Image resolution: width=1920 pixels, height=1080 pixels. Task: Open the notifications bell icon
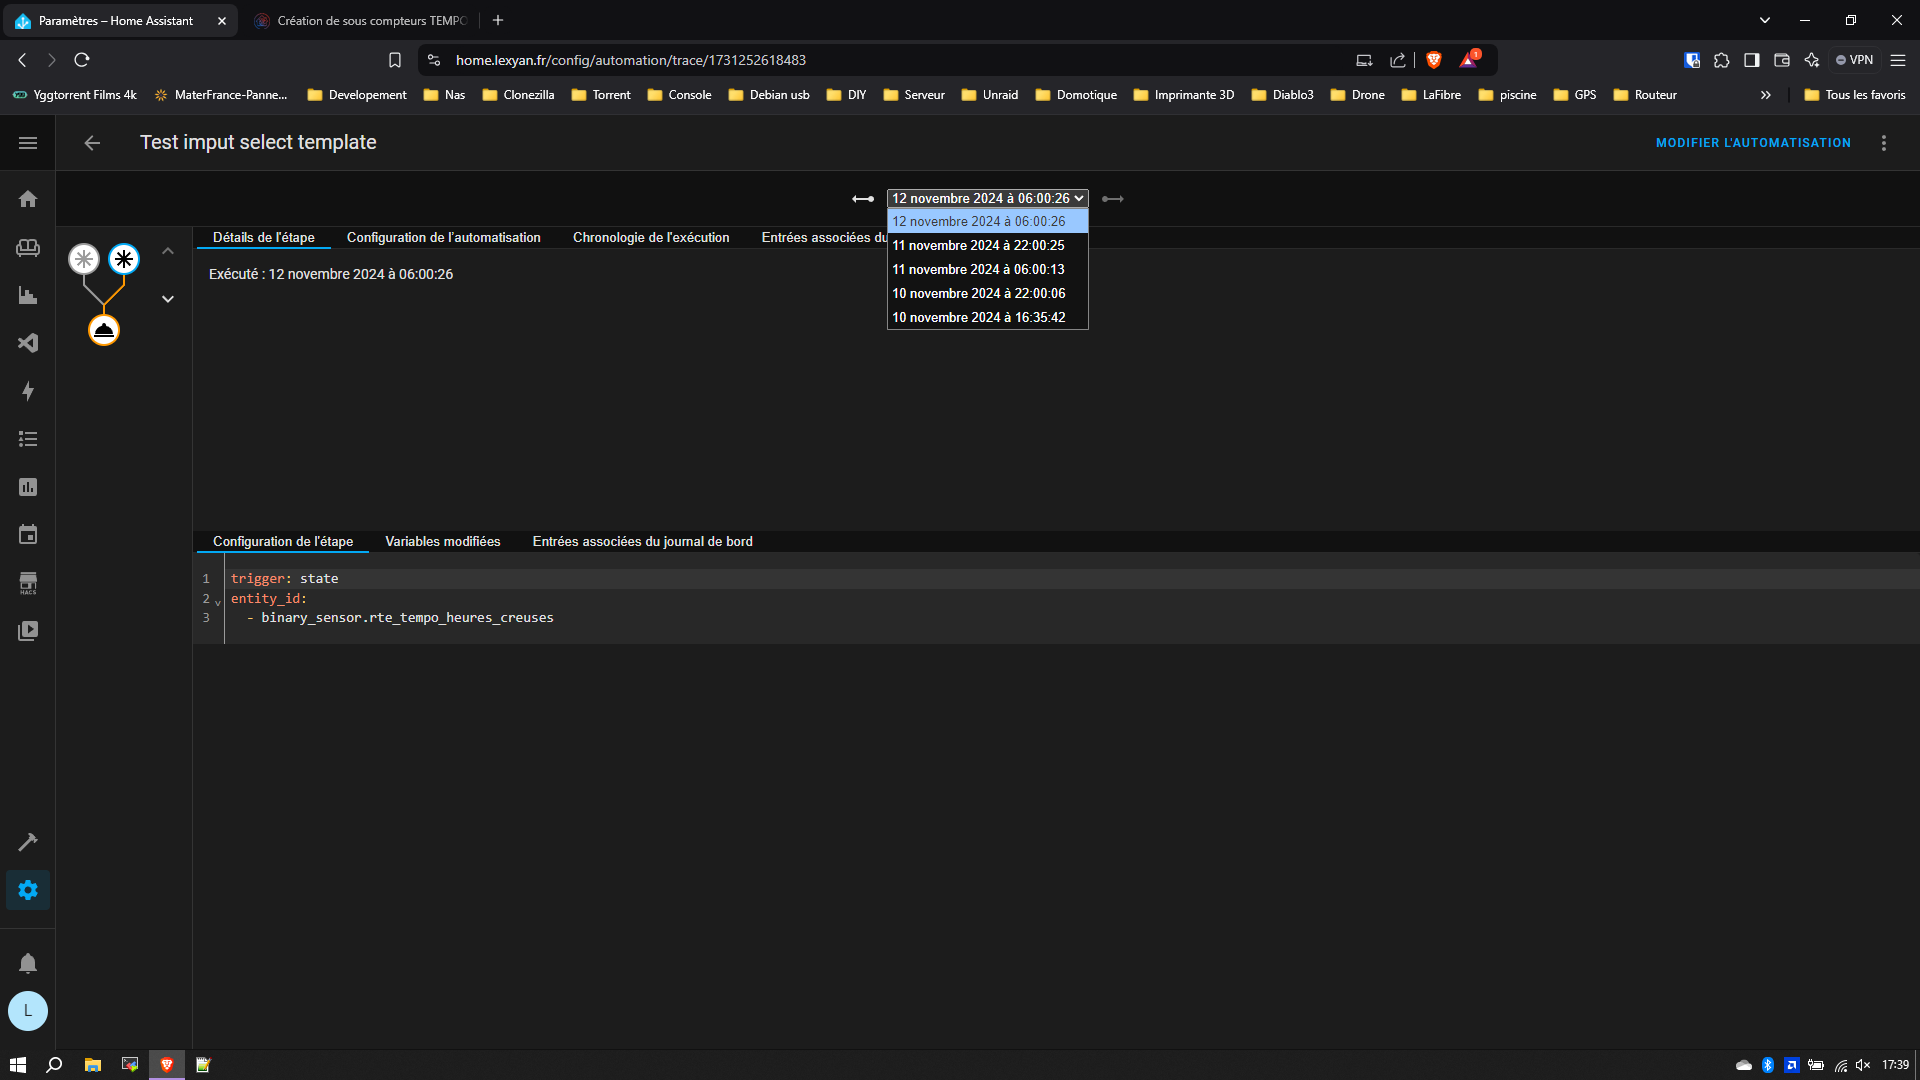(x=28, y=963)
